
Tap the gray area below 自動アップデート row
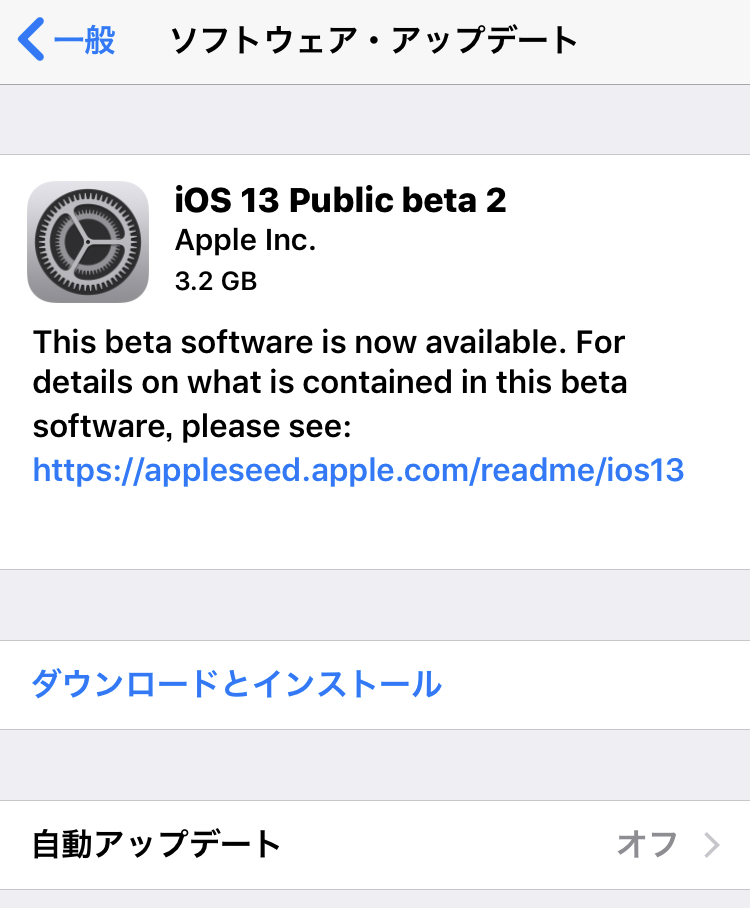[x=375, y=899]
